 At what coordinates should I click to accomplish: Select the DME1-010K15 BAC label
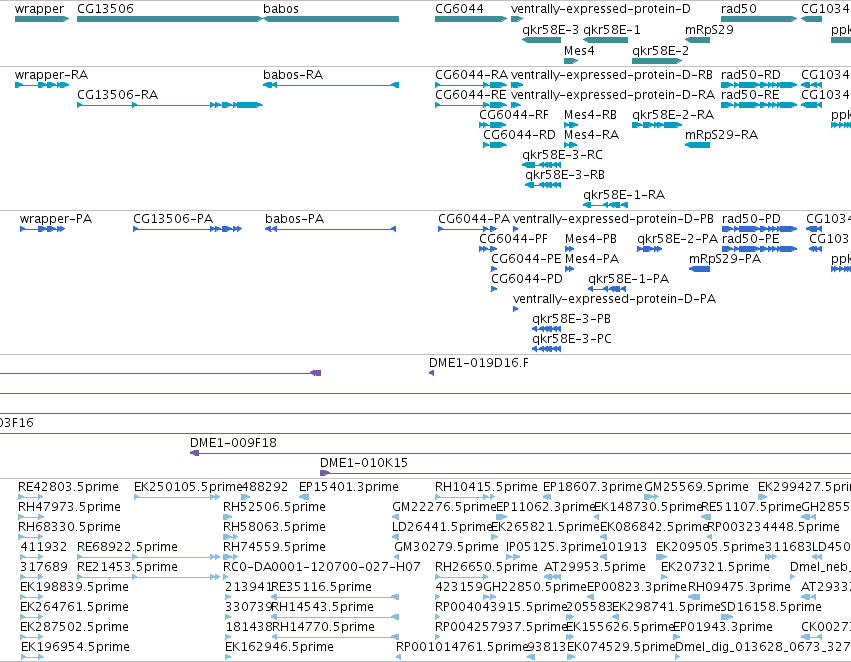(x=364, y=463)
